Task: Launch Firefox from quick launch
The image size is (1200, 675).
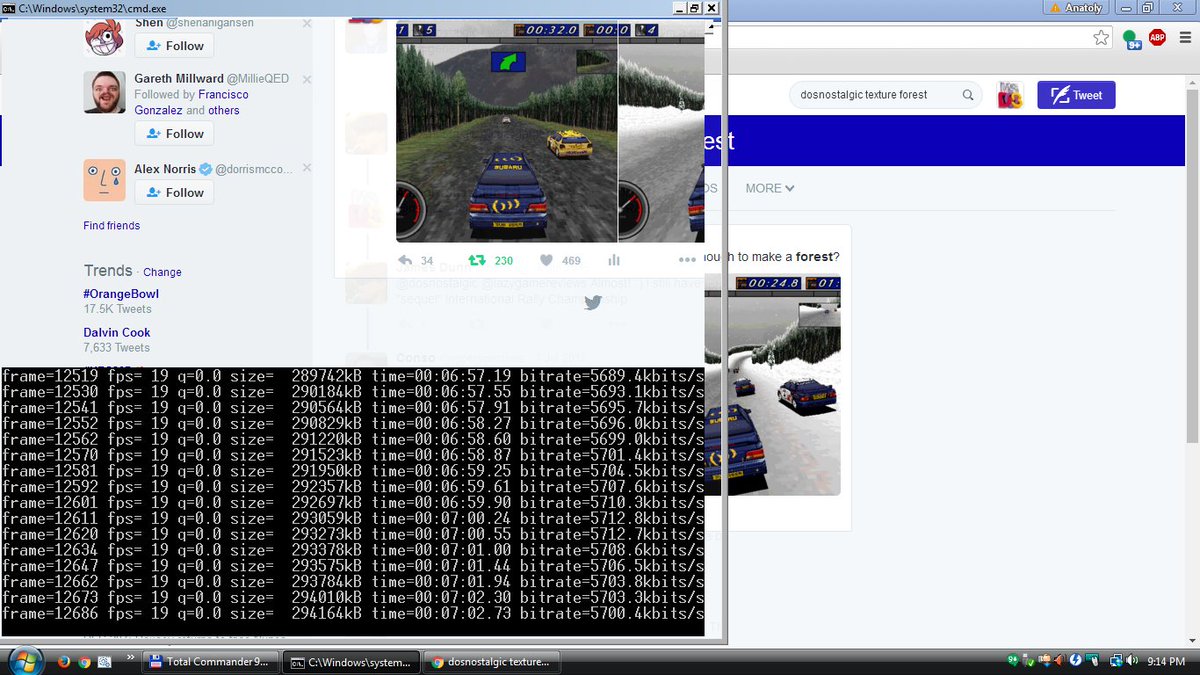Action: [x=63, y=662]
